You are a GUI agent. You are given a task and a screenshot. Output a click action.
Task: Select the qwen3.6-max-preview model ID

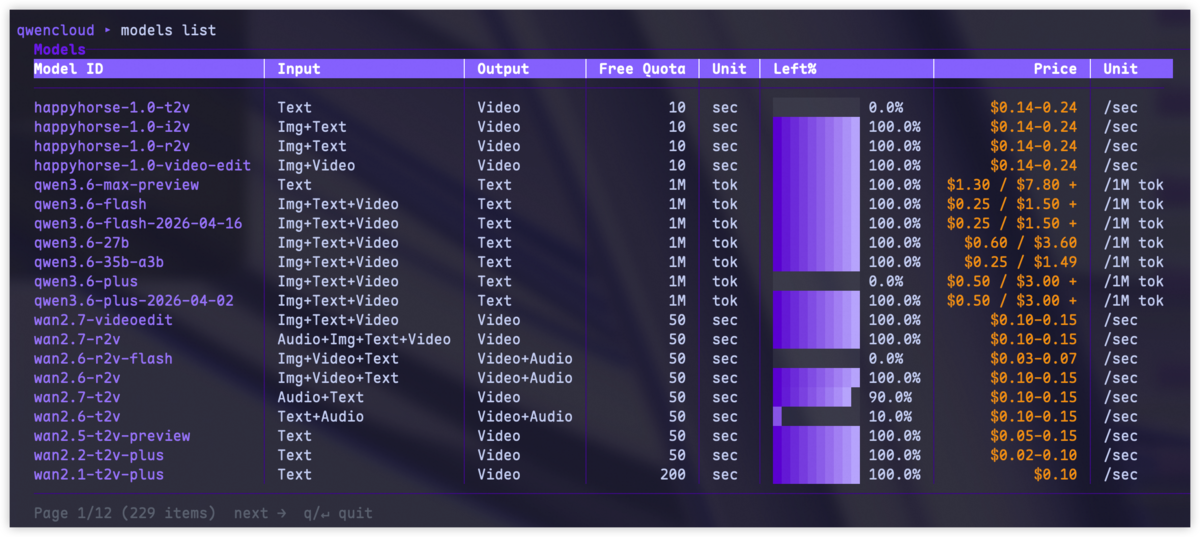(x=116, y=185)
